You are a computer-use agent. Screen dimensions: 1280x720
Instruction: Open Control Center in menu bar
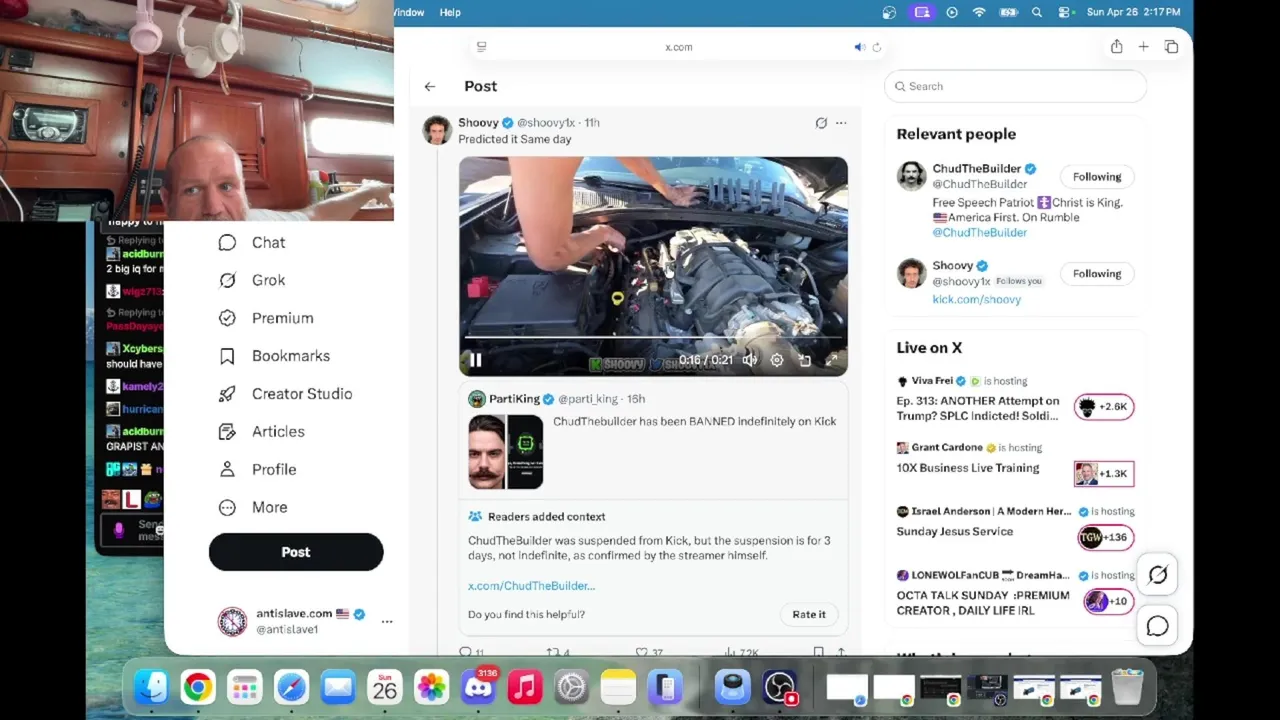click(x=1065, y=12)
